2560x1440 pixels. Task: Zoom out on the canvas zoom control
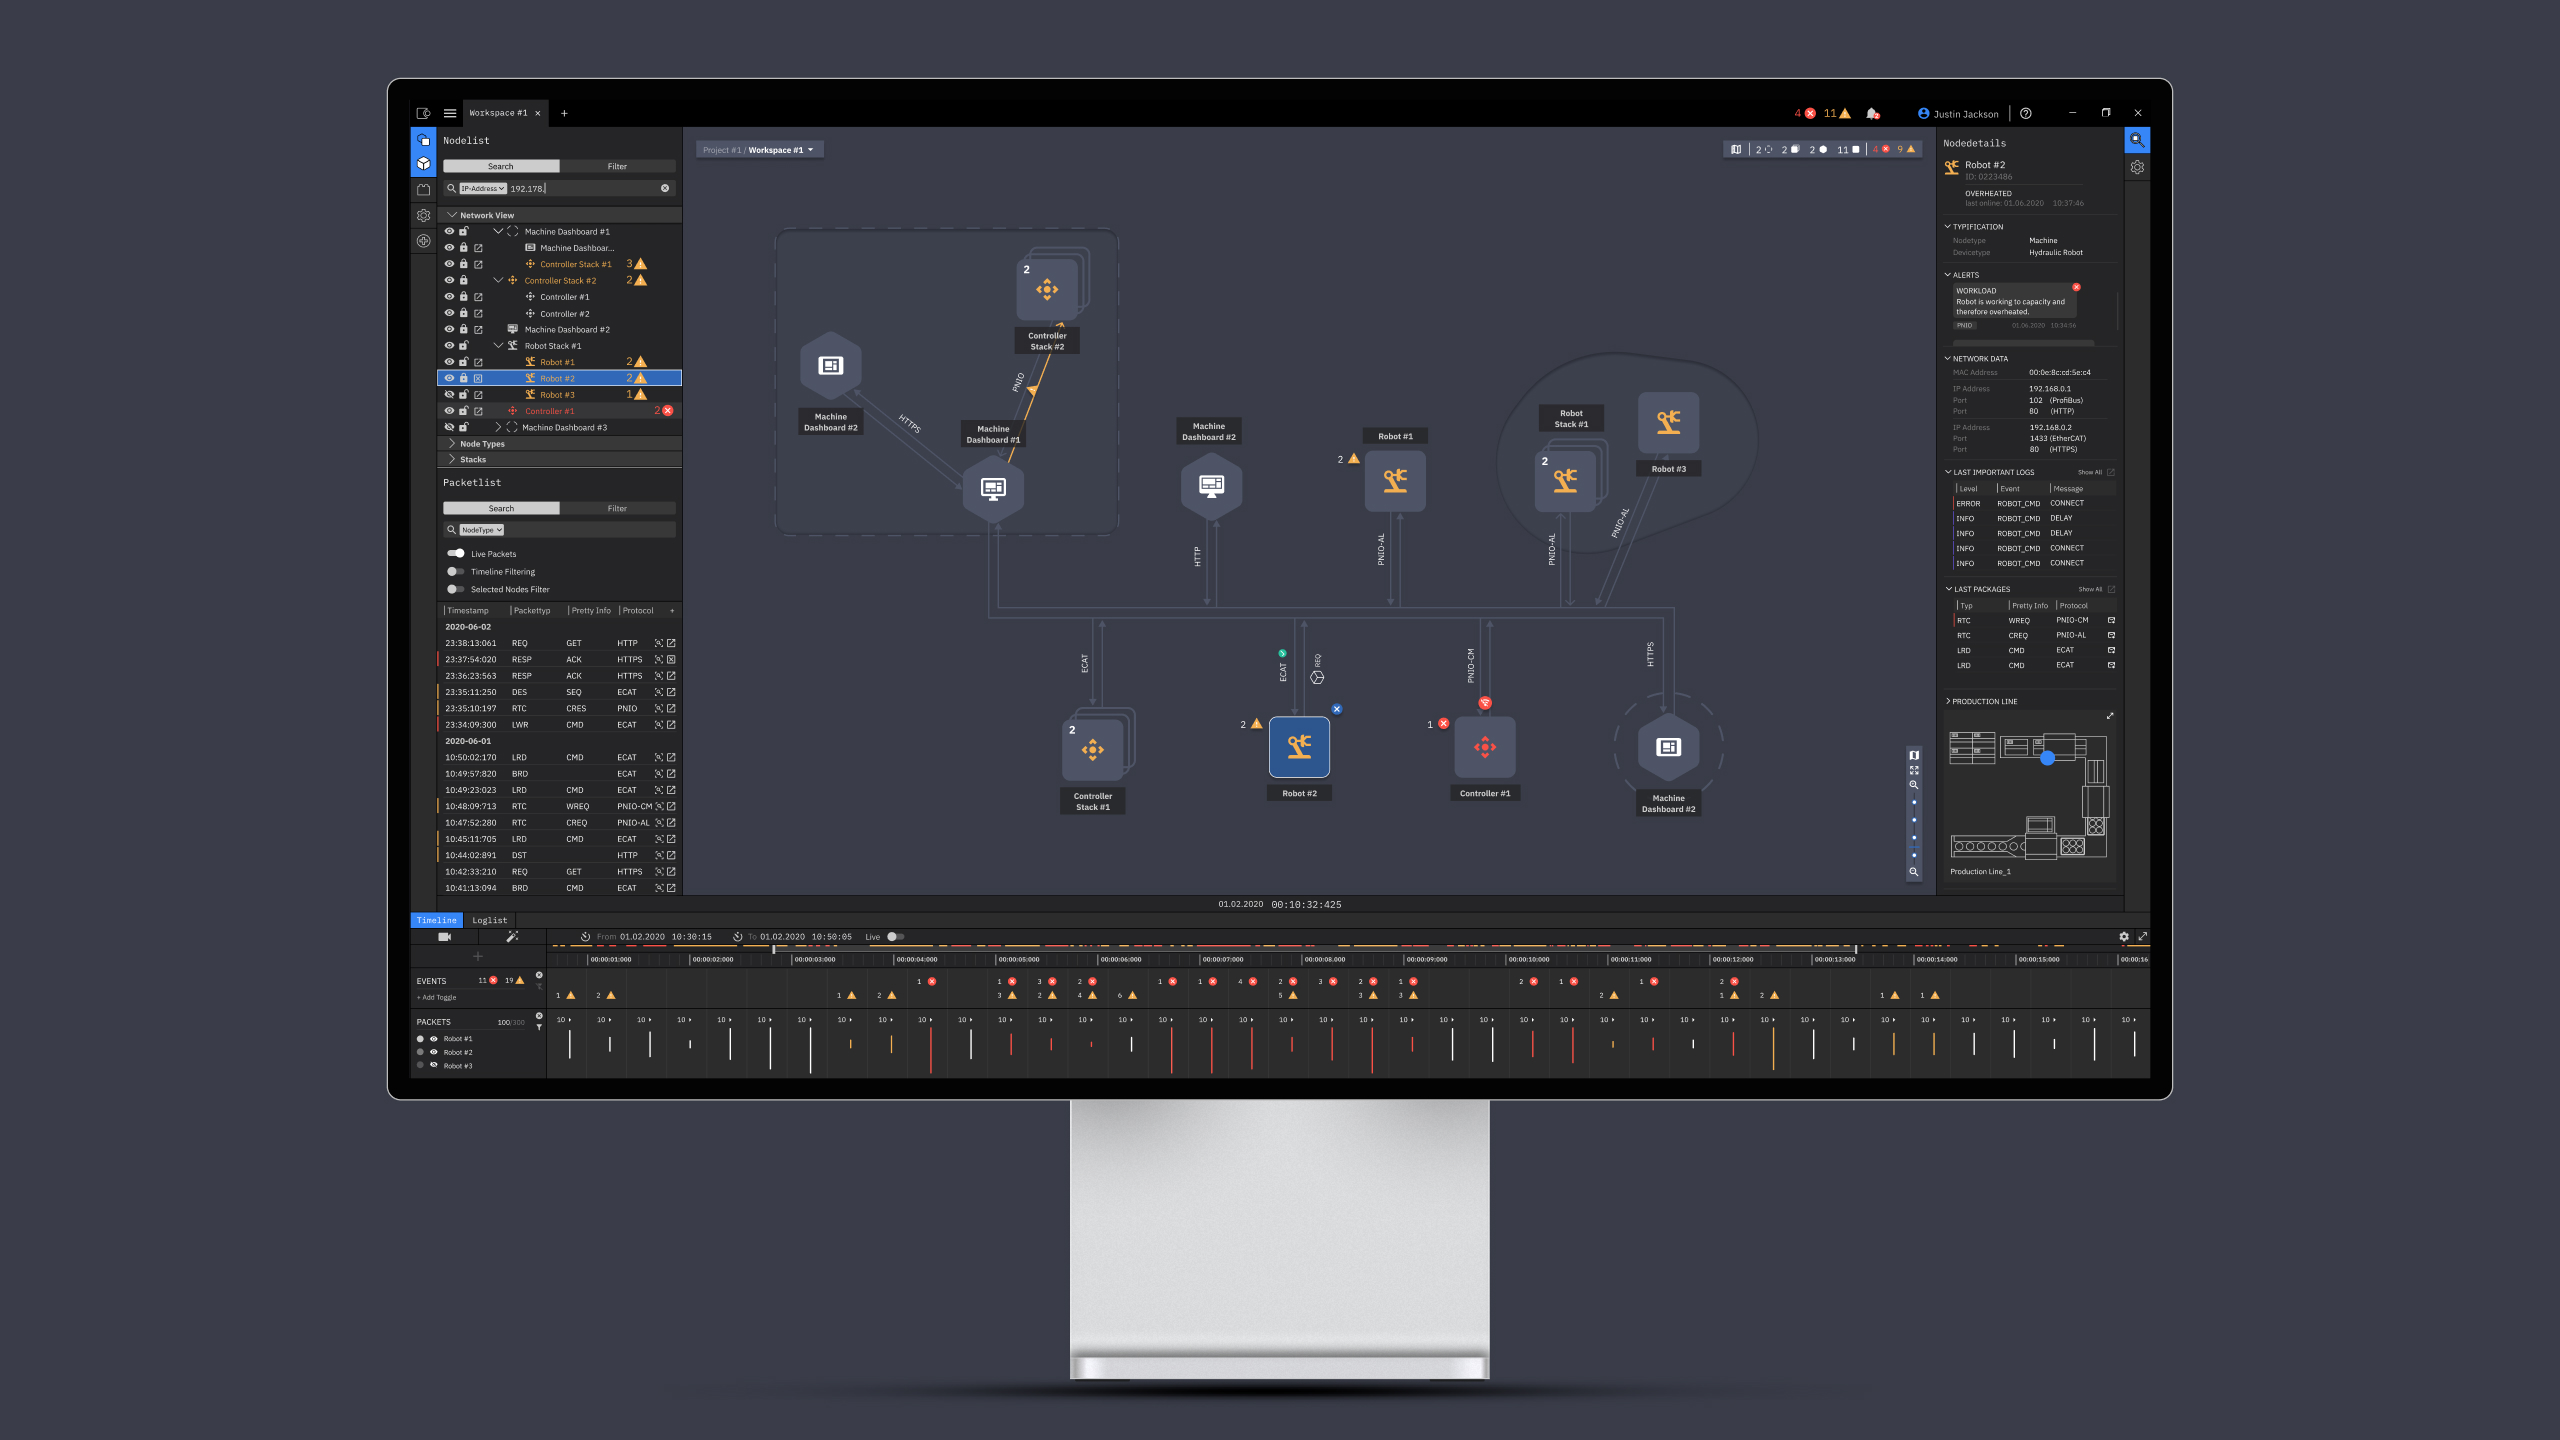[1914, 872]
